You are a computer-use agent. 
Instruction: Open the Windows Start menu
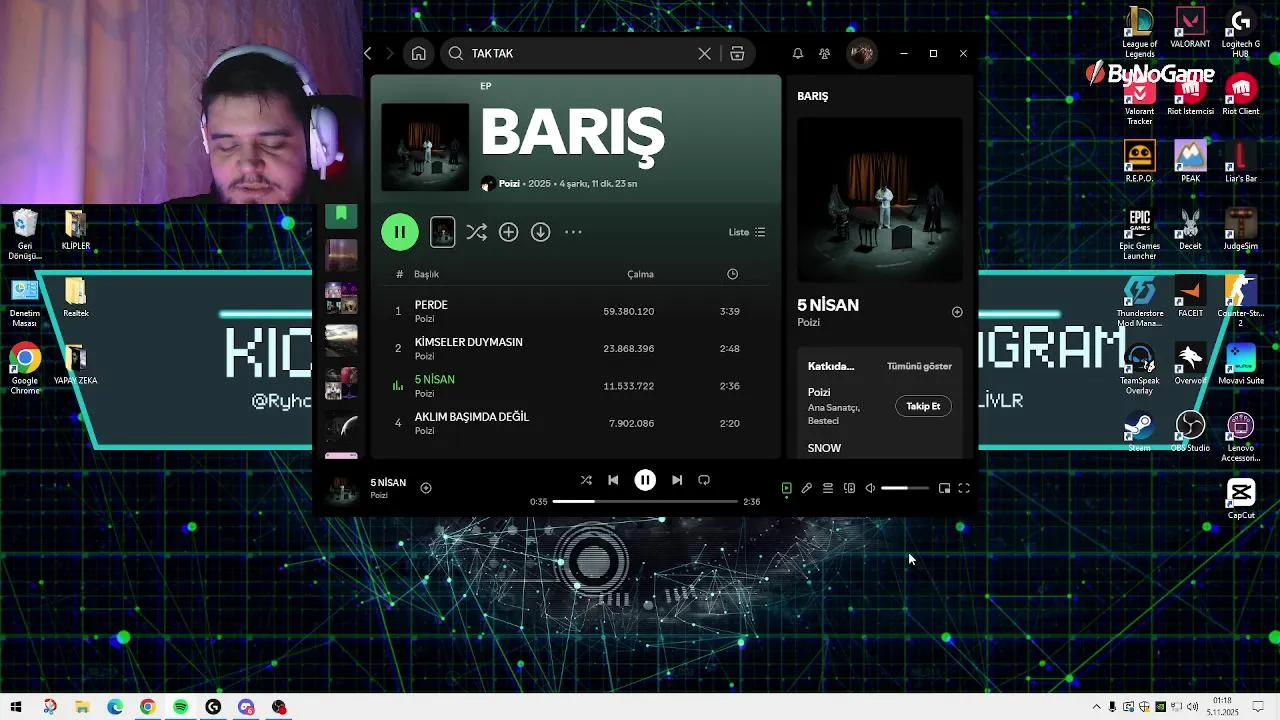[x=16, y=707]
